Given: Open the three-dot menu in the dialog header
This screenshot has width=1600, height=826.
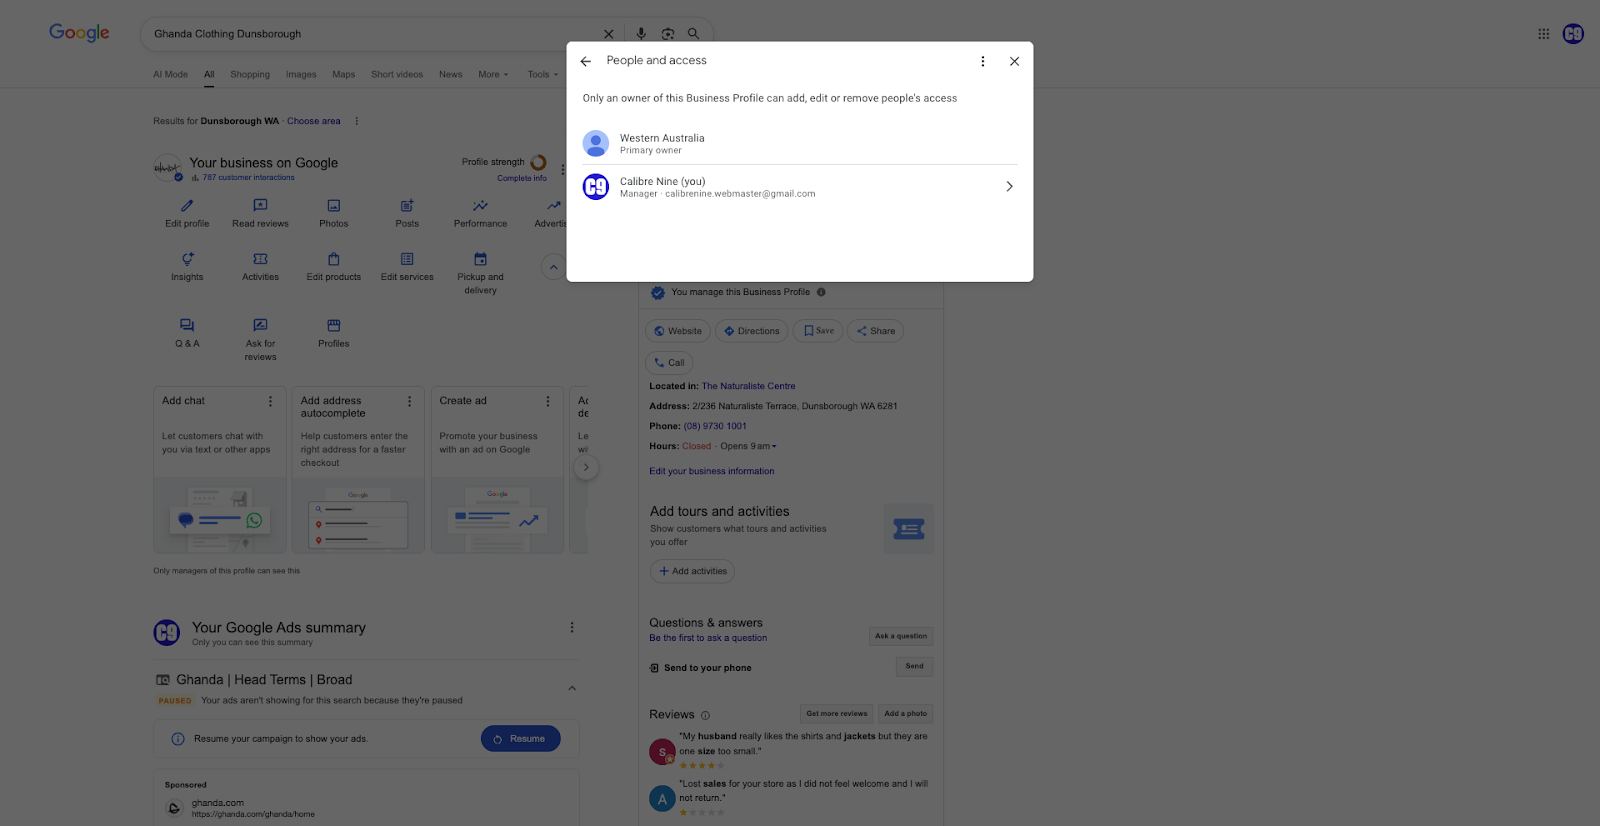Looking at the screenshot, I should pyautogui.click(x=982, y=61).
